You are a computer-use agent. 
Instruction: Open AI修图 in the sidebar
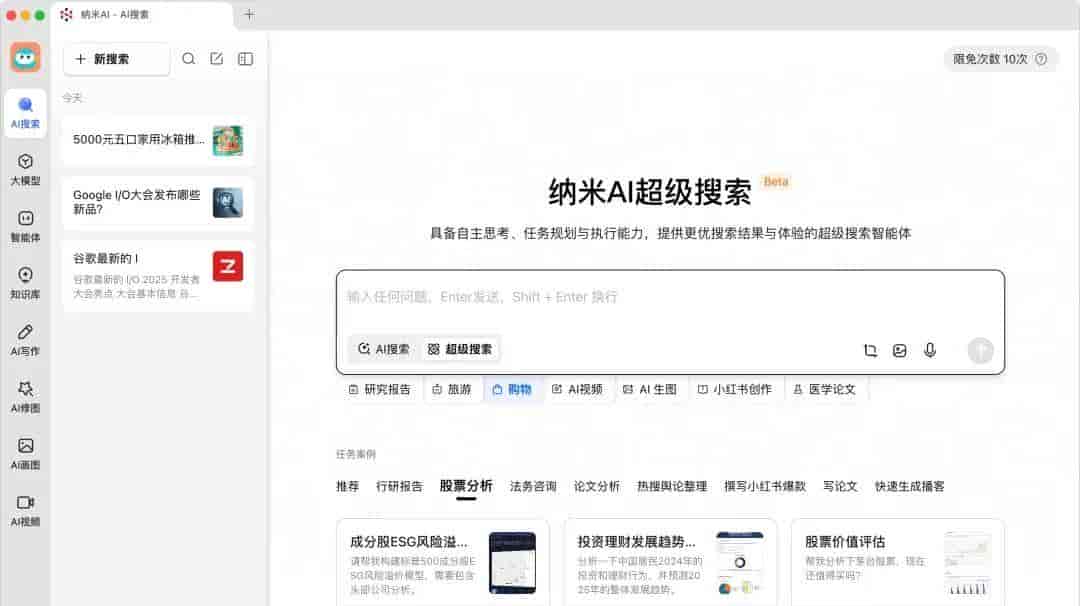(25, 397)
